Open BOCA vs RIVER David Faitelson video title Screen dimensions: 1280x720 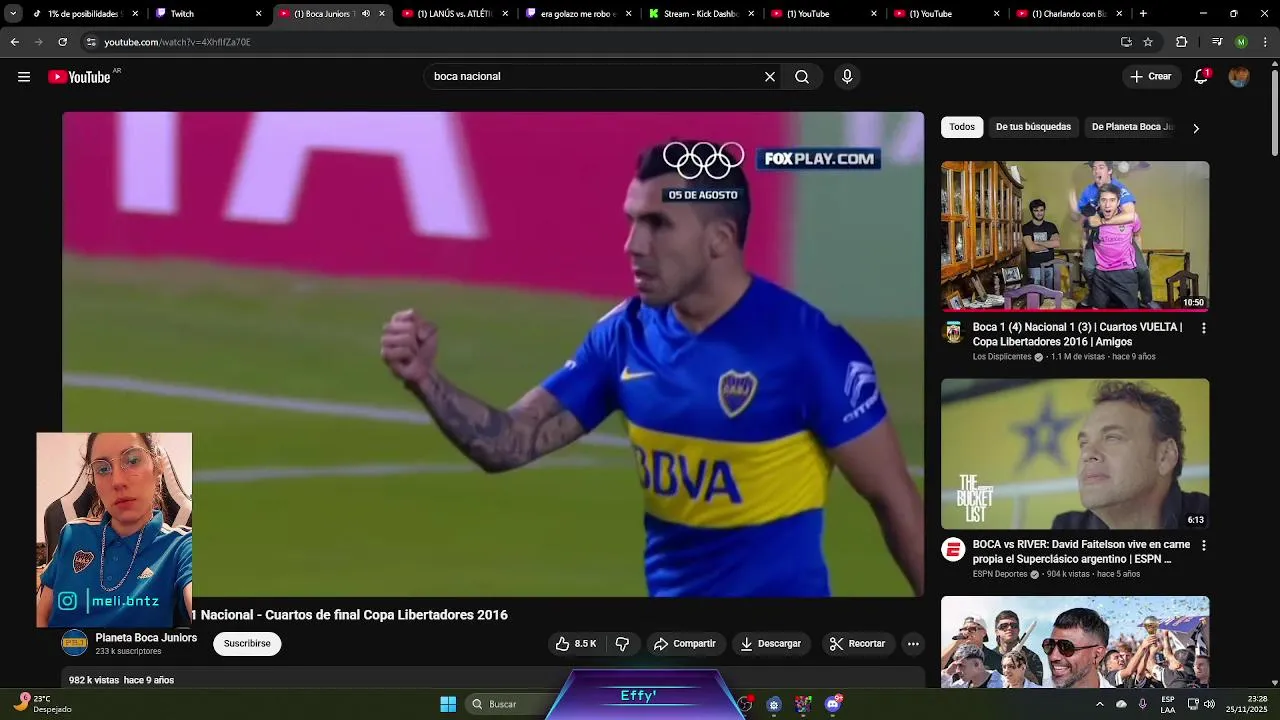pos(1081,552)
